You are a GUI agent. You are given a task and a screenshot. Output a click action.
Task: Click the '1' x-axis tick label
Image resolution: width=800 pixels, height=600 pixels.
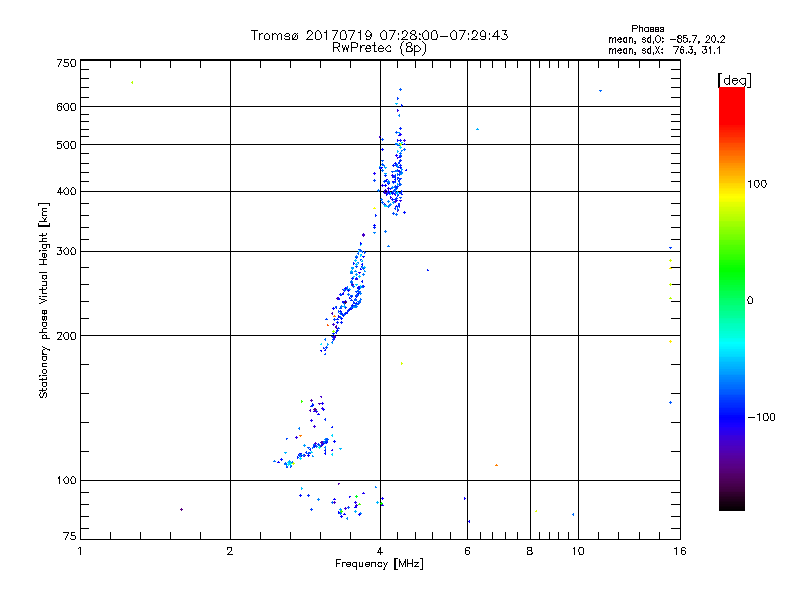[x=80, y=551]
